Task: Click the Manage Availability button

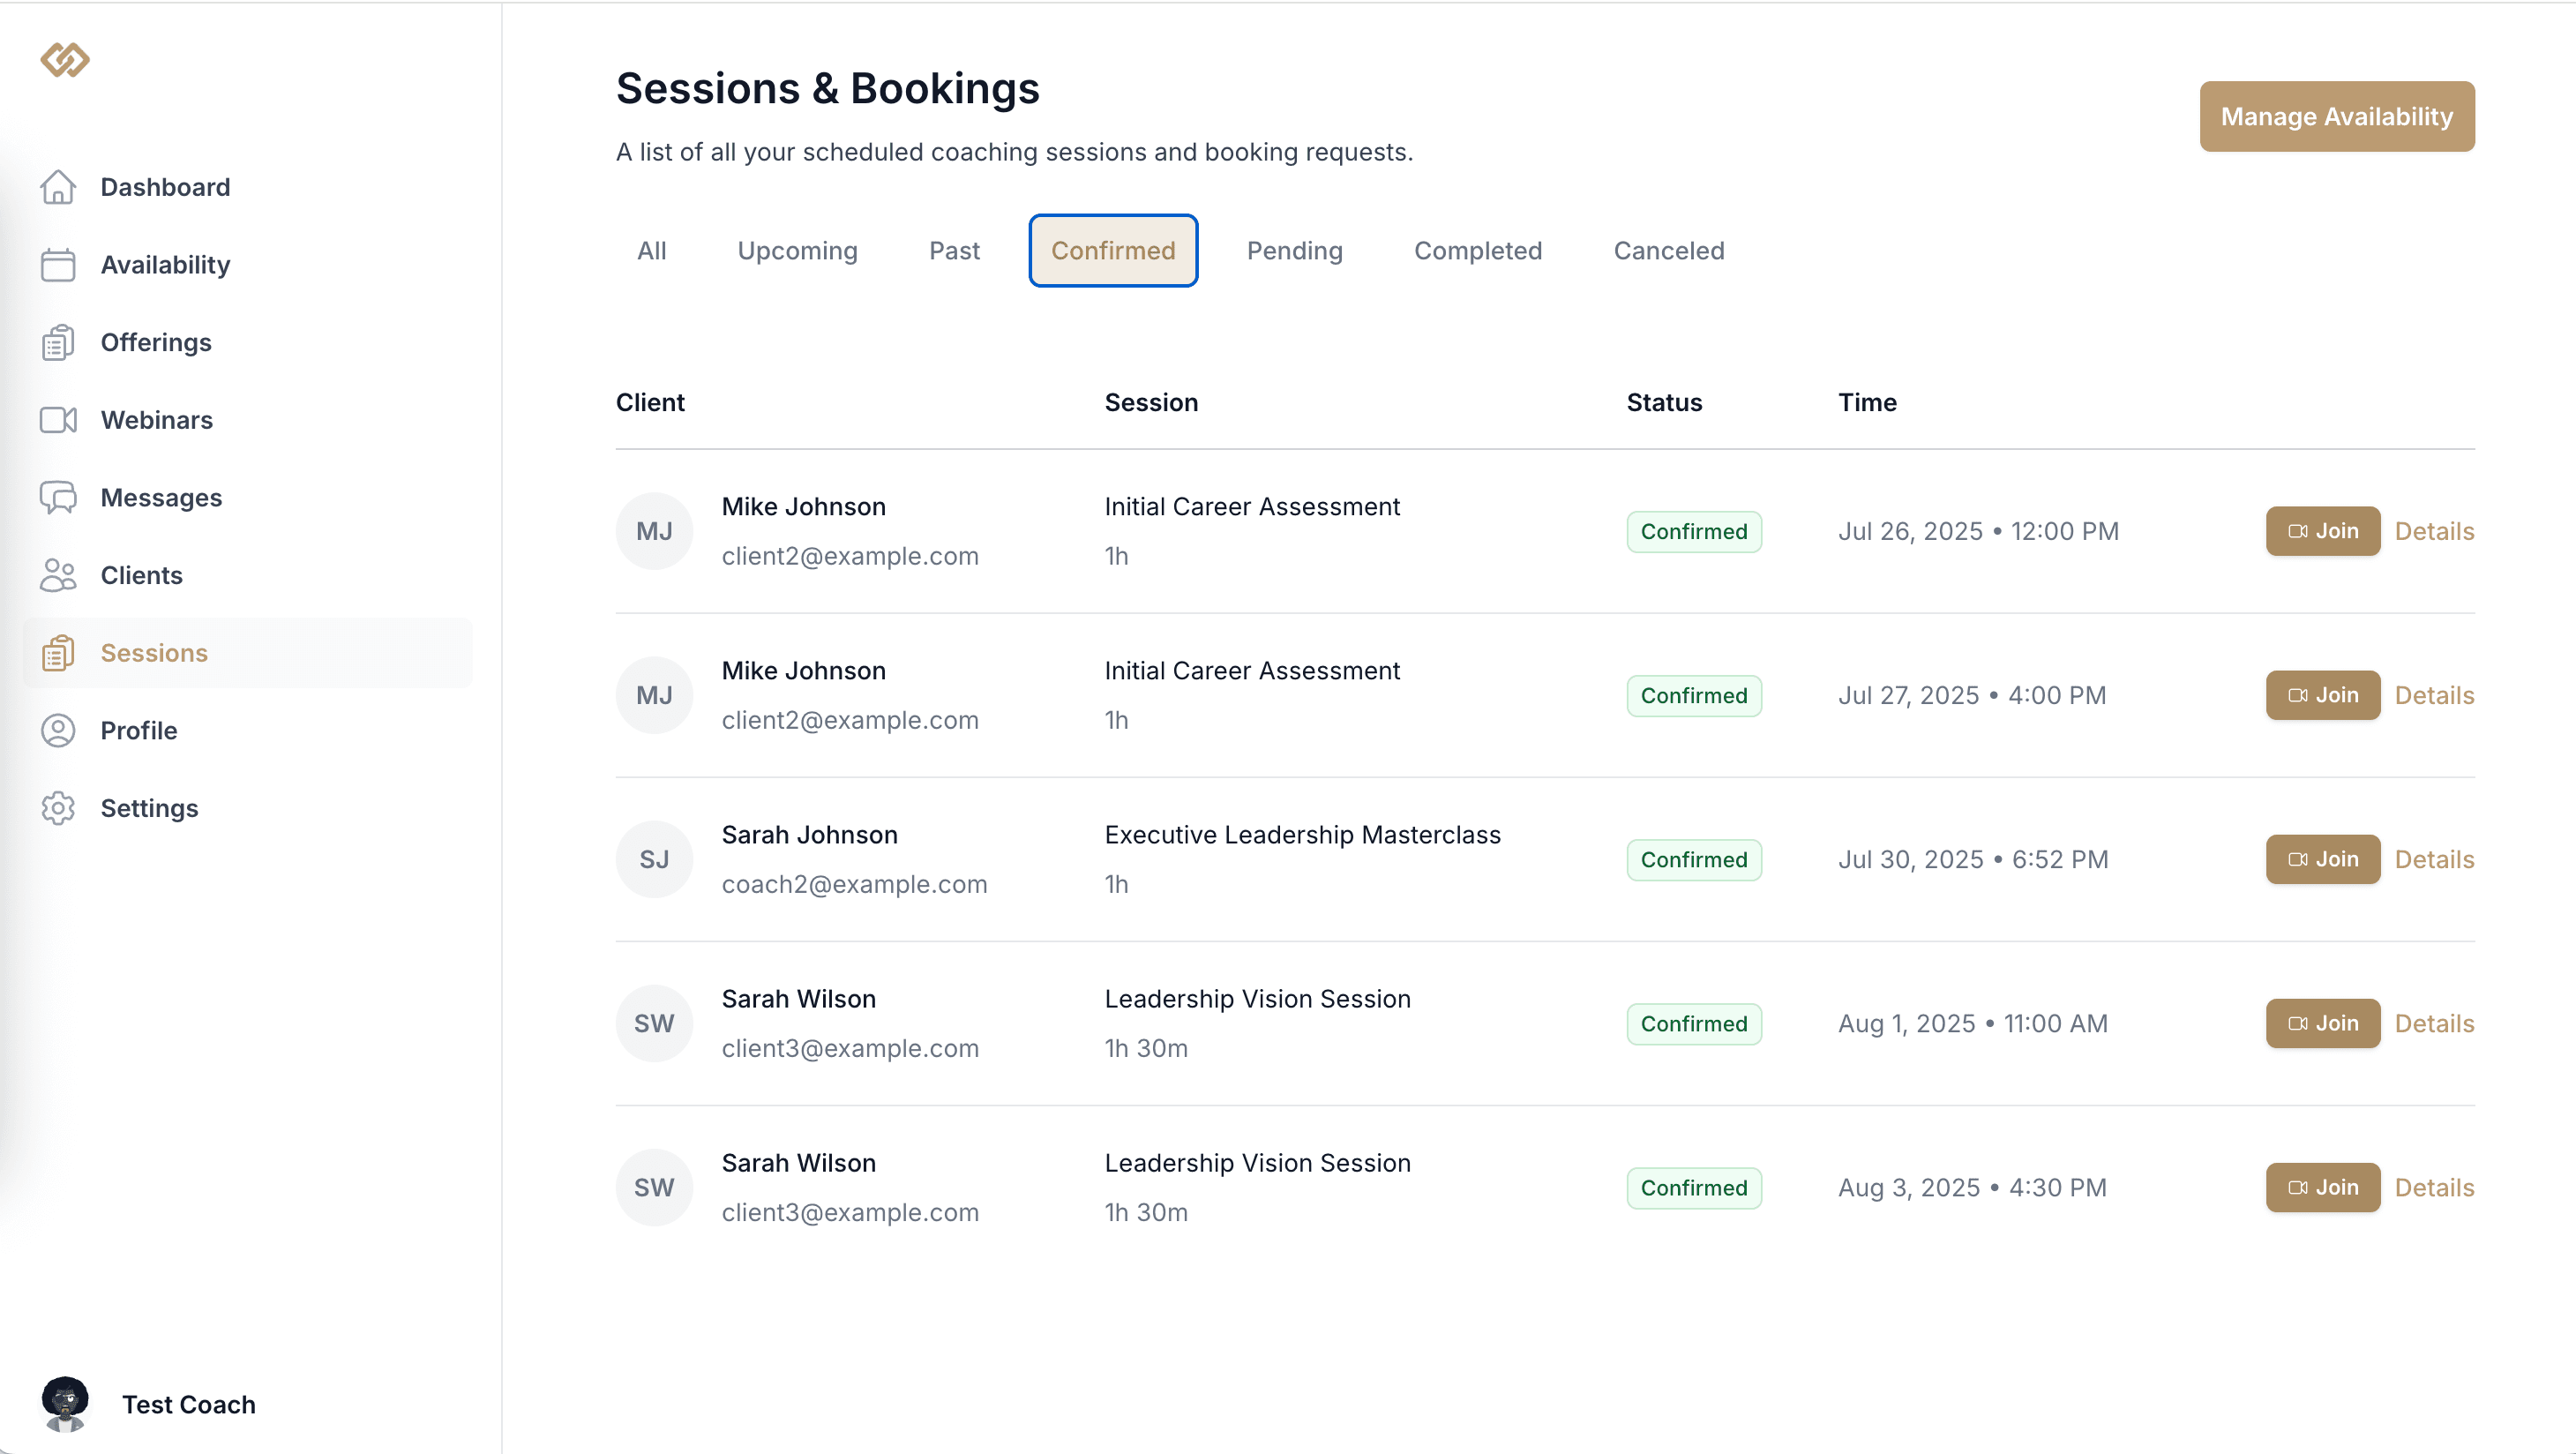Action: (x=2336, y=116)
